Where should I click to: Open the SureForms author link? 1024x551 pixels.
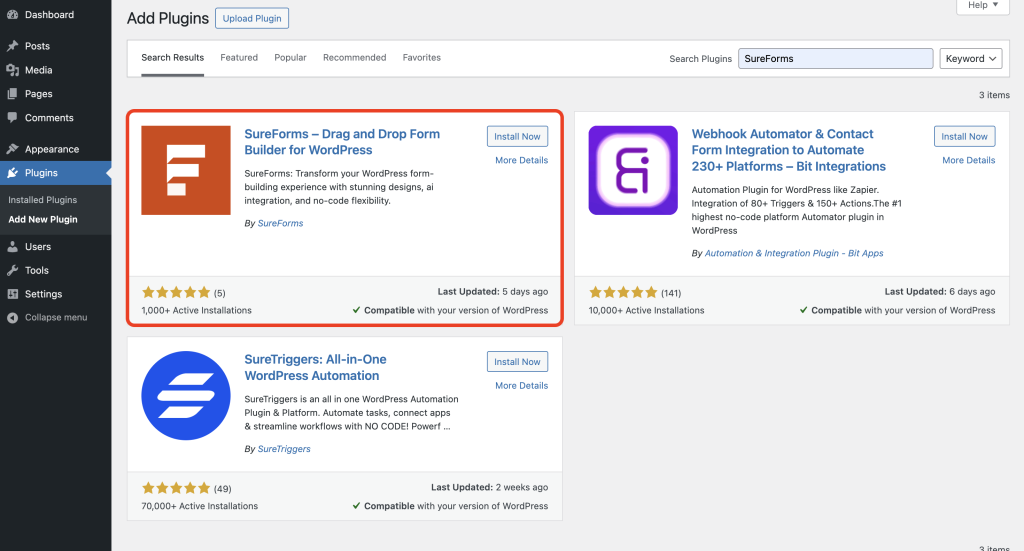(280, 223)
